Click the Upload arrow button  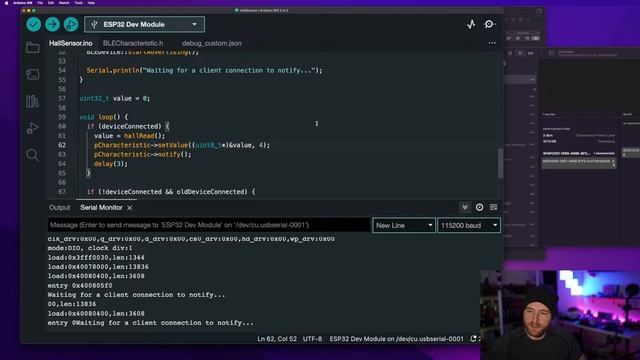(52, 24)
